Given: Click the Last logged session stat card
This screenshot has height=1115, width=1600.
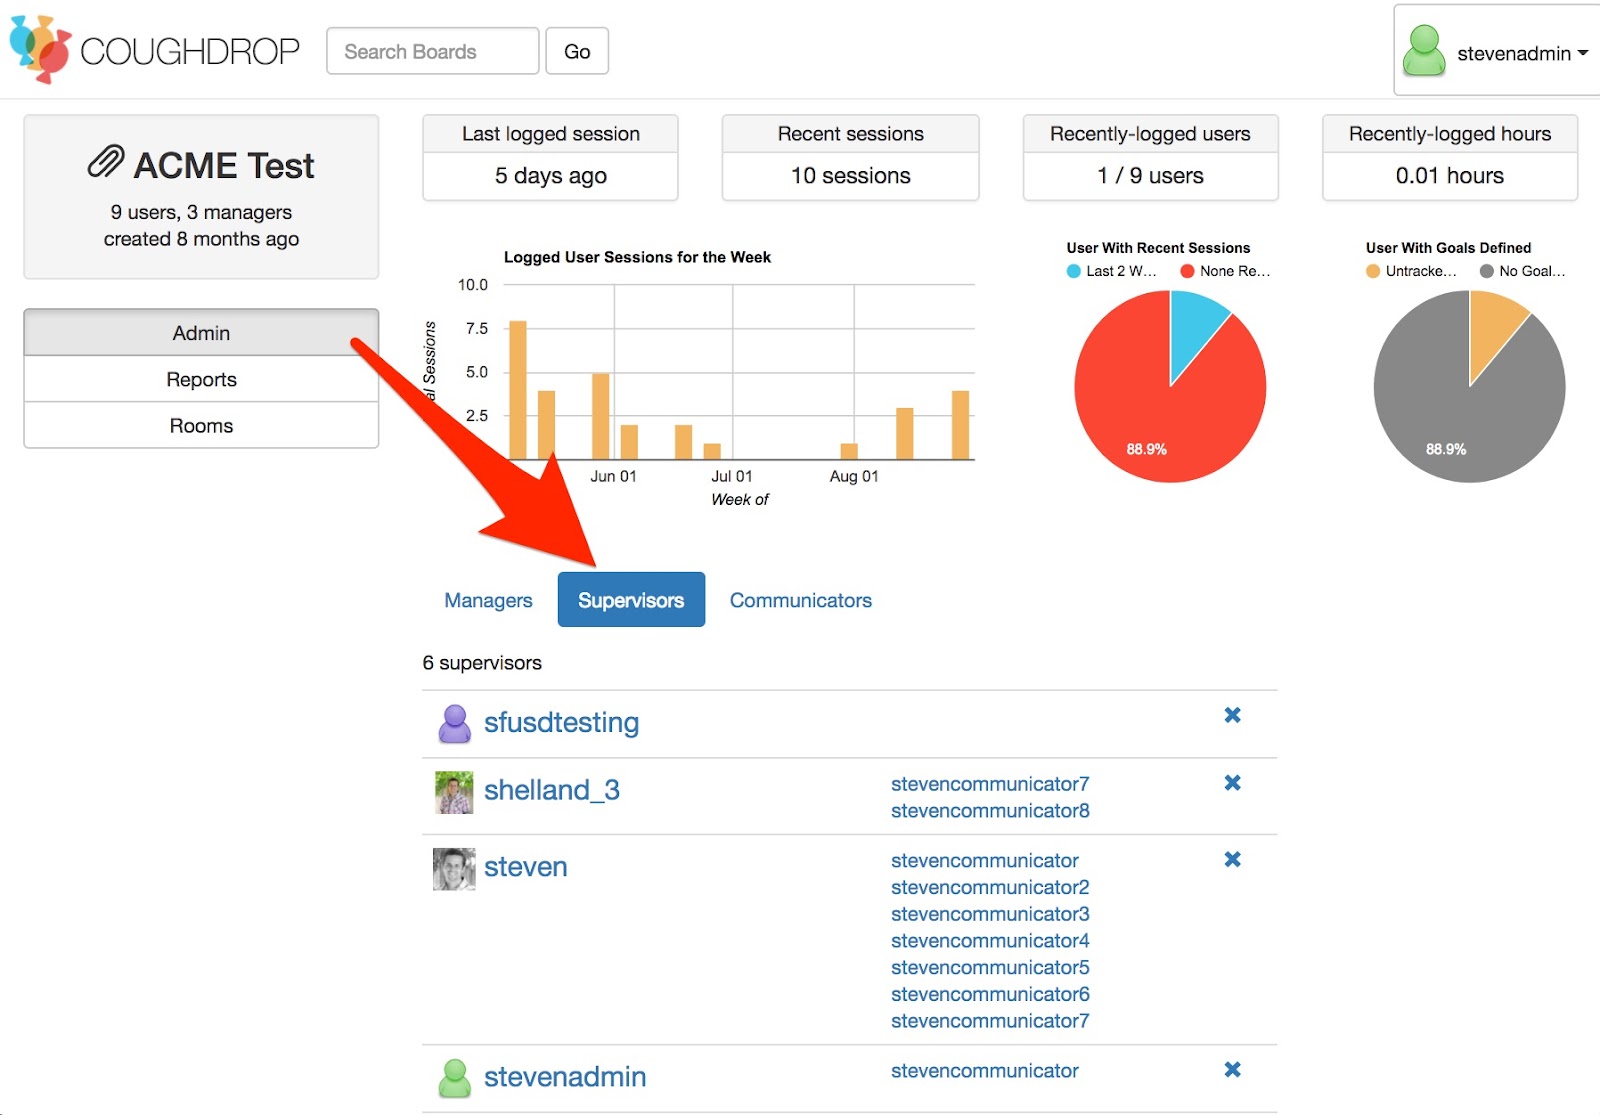Looking at the screenshot, I should click(550, 158).
